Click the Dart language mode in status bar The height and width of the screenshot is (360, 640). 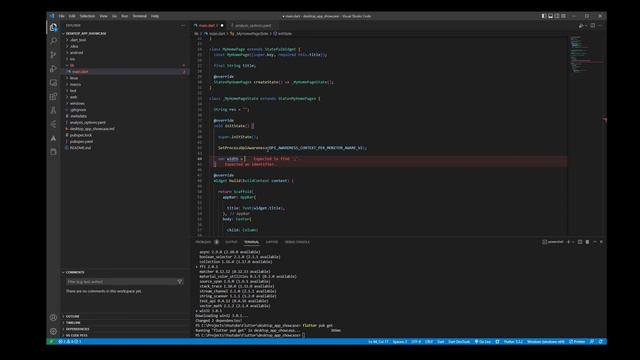point(441,342)
